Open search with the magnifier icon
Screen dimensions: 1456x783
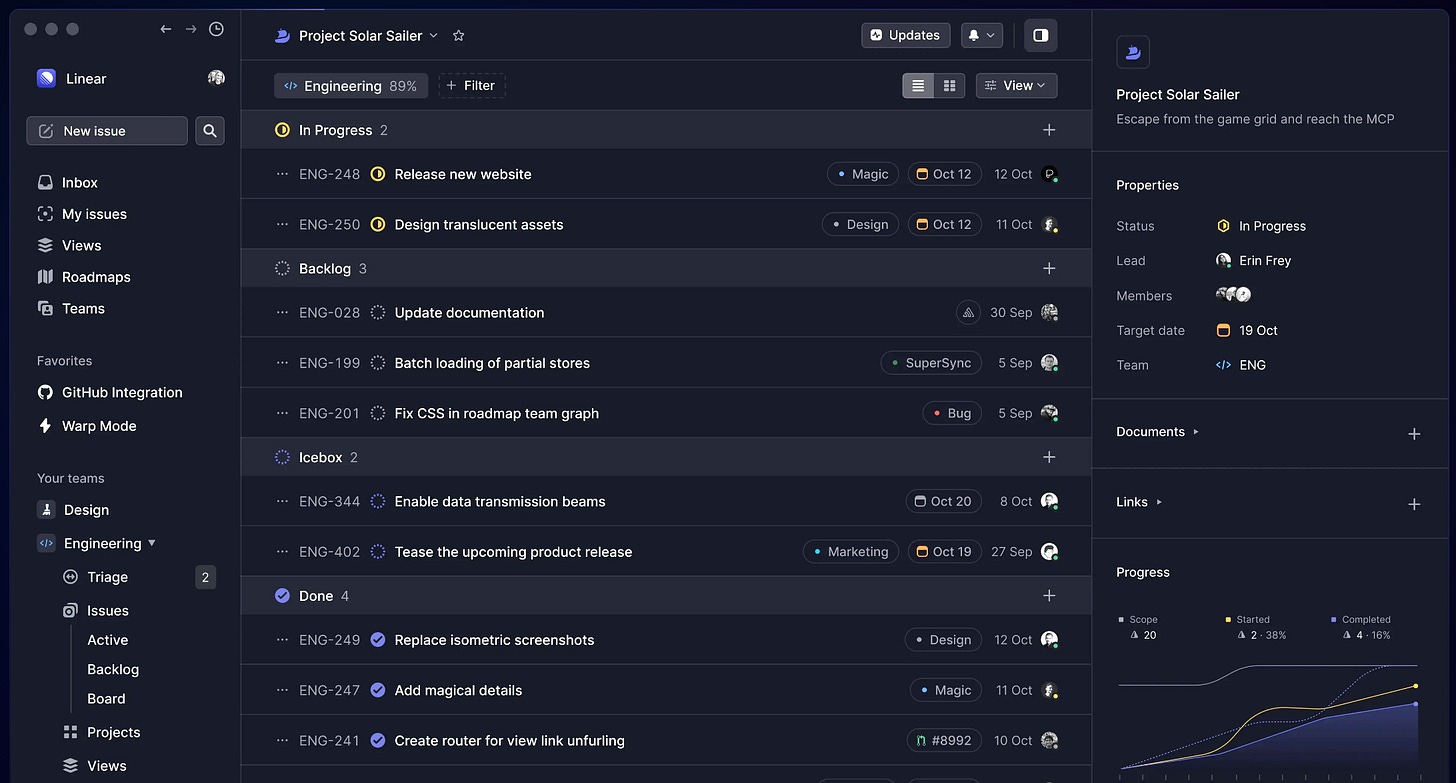[x=209, y=130]
